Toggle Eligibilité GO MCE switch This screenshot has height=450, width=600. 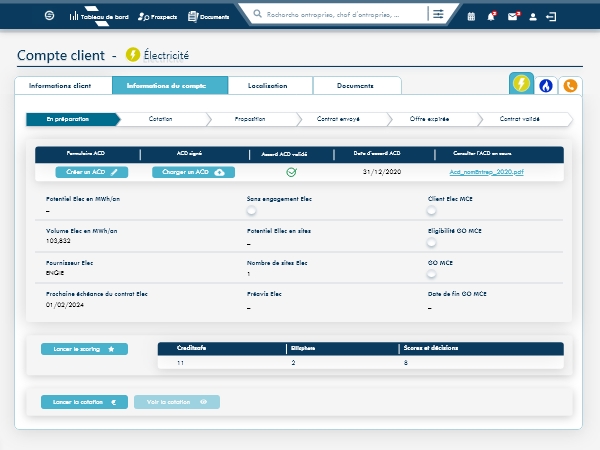pos(431,242)
